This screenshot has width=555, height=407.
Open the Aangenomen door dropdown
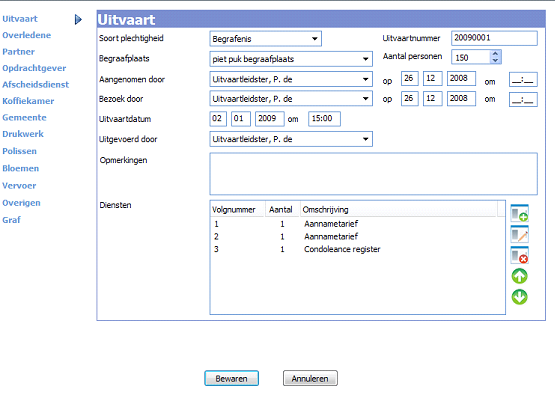(365, 79)
